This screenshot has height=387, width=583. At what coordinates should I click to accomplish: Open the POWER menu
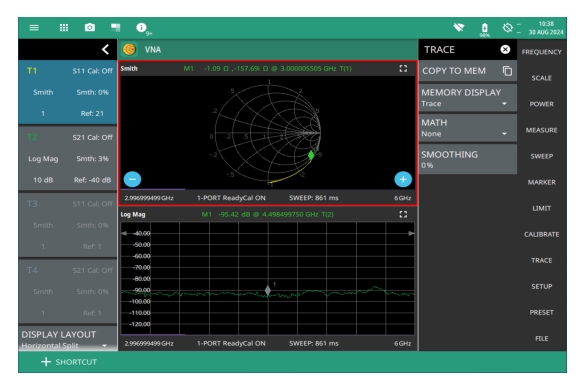(541, 104)
